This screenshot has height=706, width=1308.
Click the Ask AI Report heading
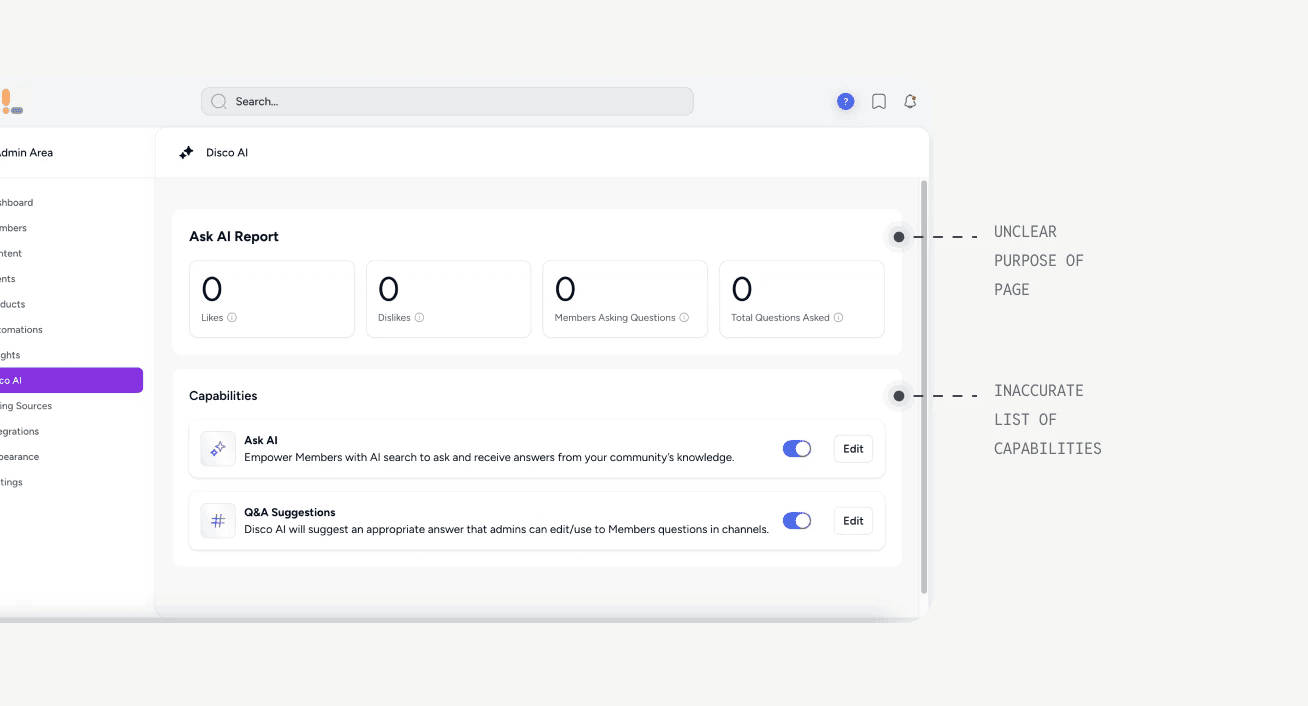234,237
